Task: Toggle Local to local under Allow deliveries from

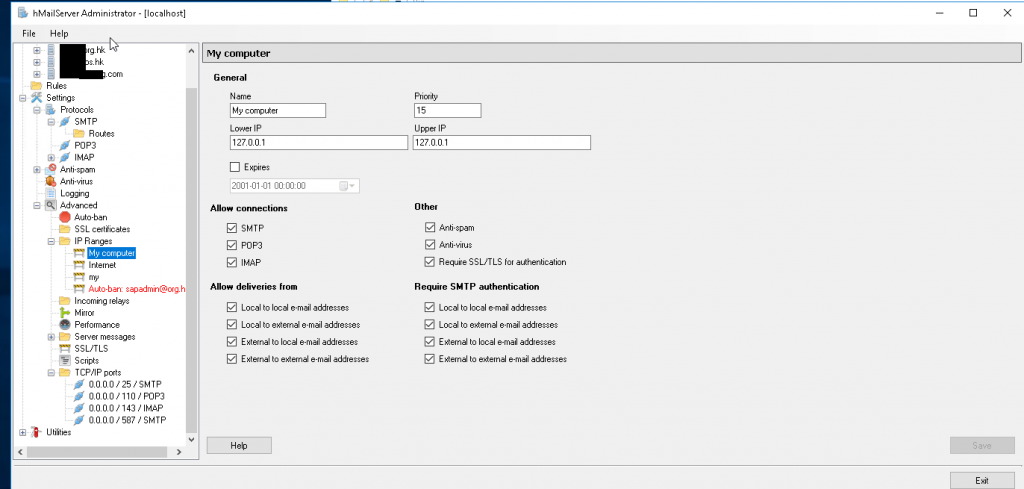Action: [x=232, y=307]
